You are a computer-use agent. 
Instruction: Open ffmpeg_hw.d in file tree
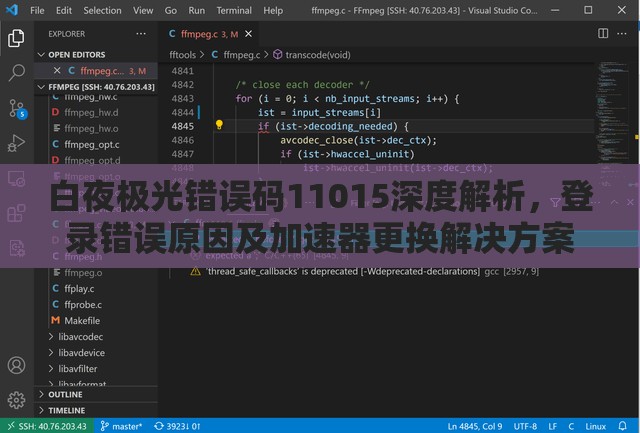point(91,112)
